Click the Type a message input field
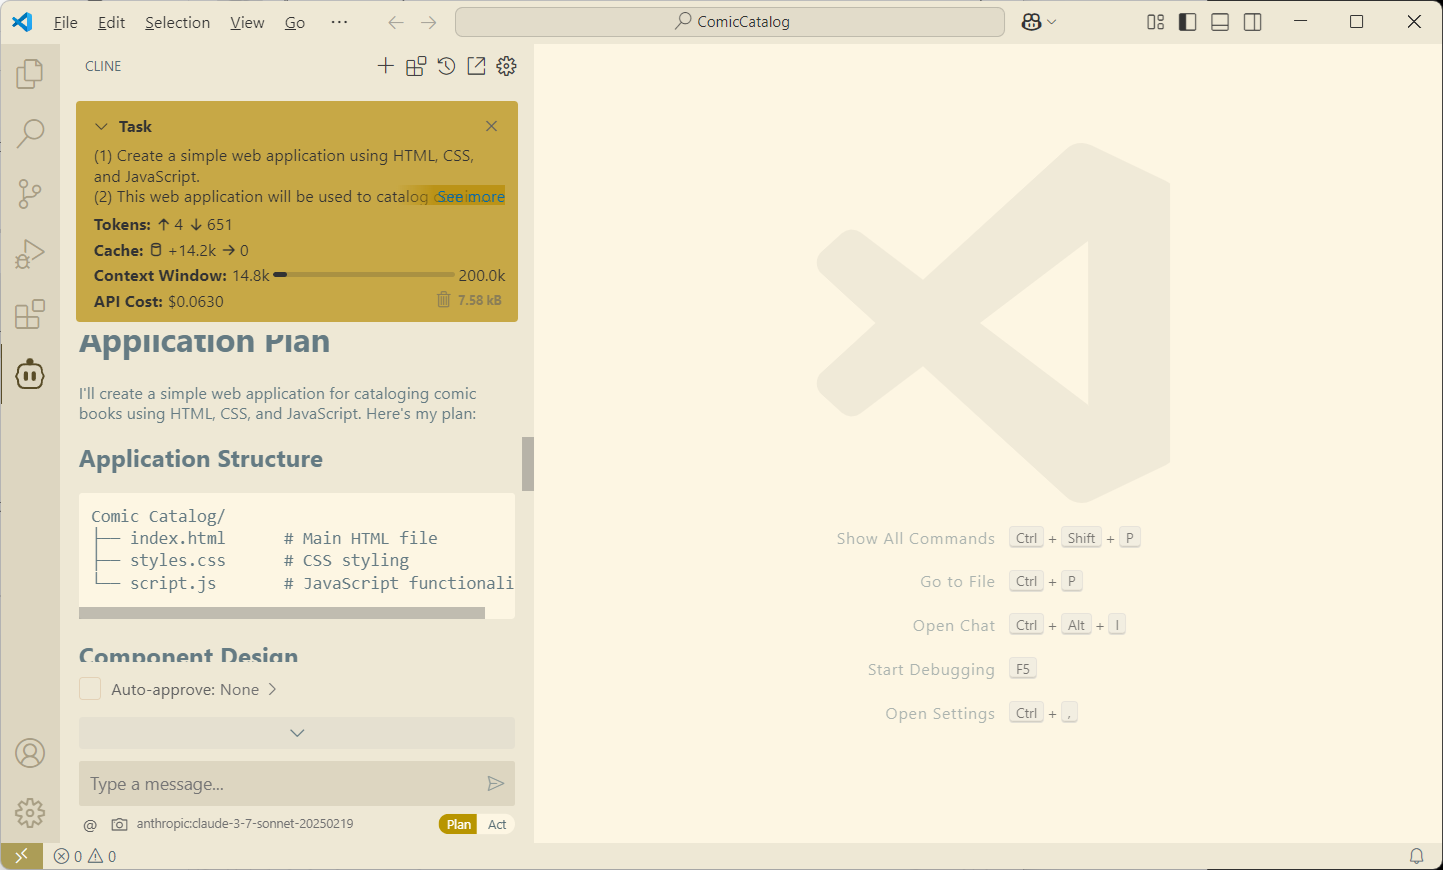This screenshot has width=1443, height=870. click(x=280, y=784)
